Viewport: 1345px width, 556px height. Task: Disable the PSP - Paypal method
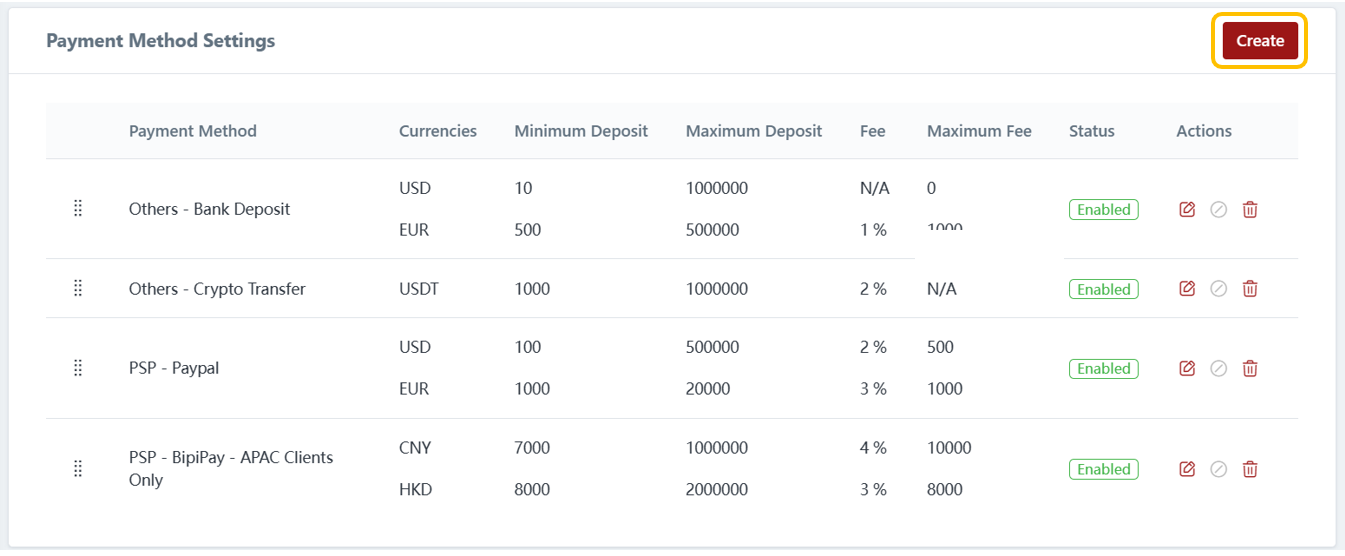pyautogui.click(x=1218, y=368)
